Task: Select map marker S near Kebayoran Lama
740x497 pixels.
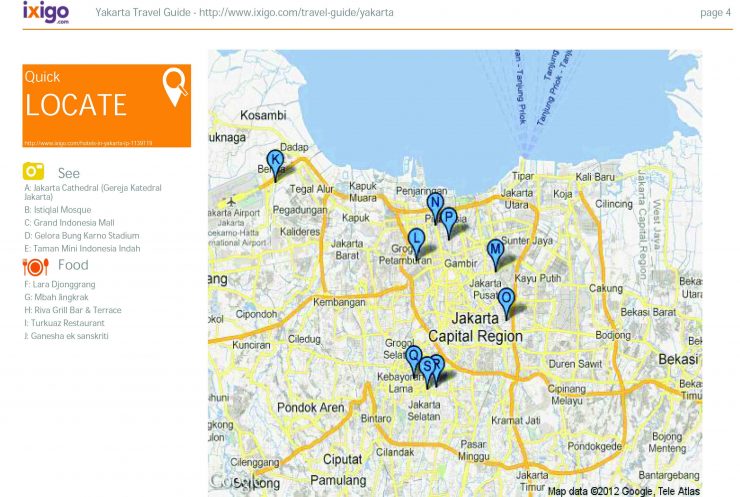Action: 428,372
